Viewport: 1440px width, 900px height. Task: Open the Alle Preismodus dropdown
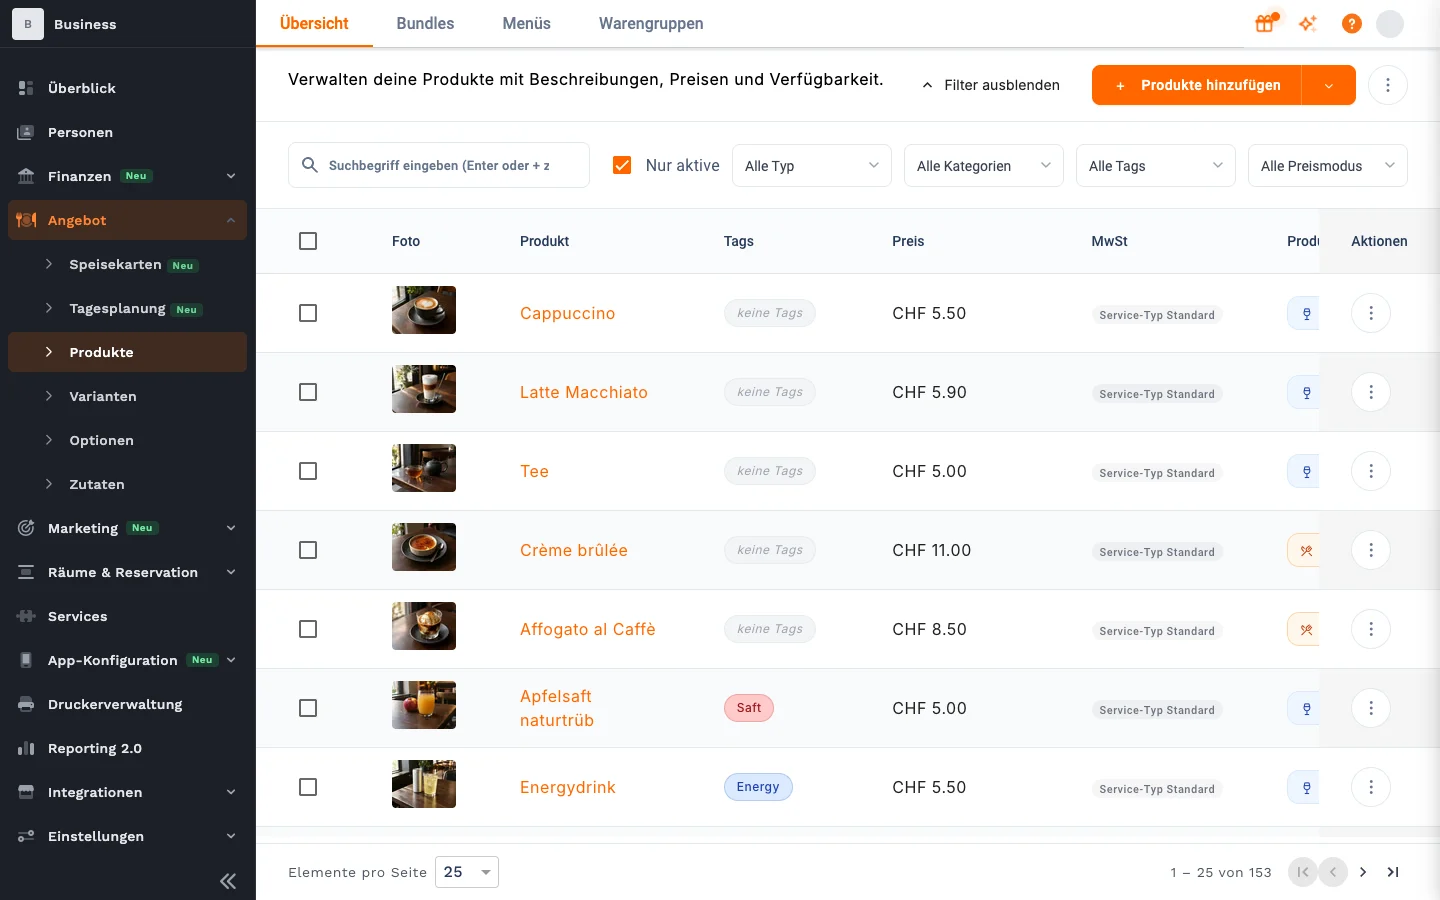click(1328, 166)
